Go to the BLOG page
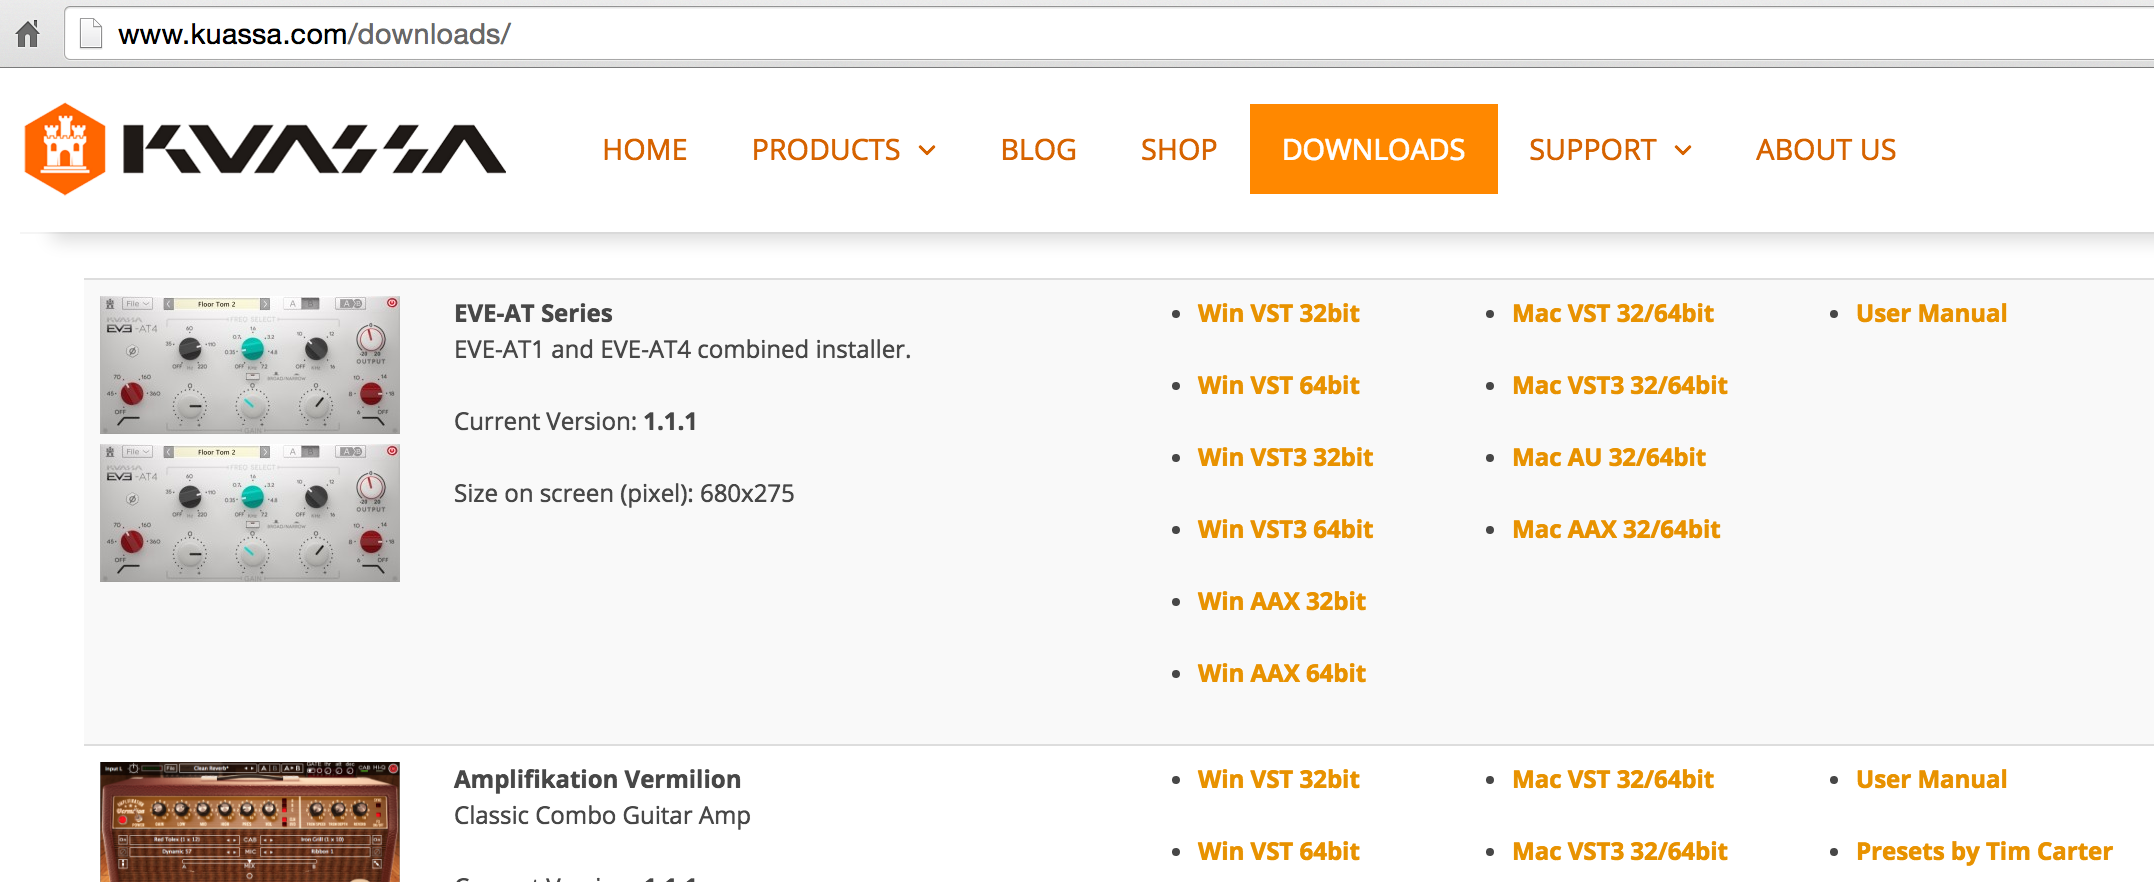This screenshot has width=2154, height=882. tap(1038, 150)
